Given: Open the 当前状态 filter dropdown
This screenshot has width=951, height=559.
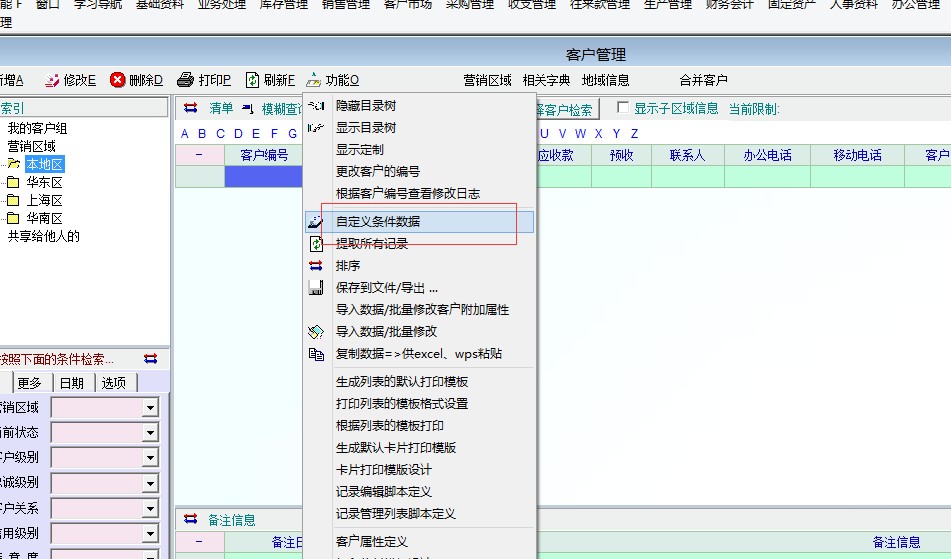Looking at the screenshot, I should 150,433.
